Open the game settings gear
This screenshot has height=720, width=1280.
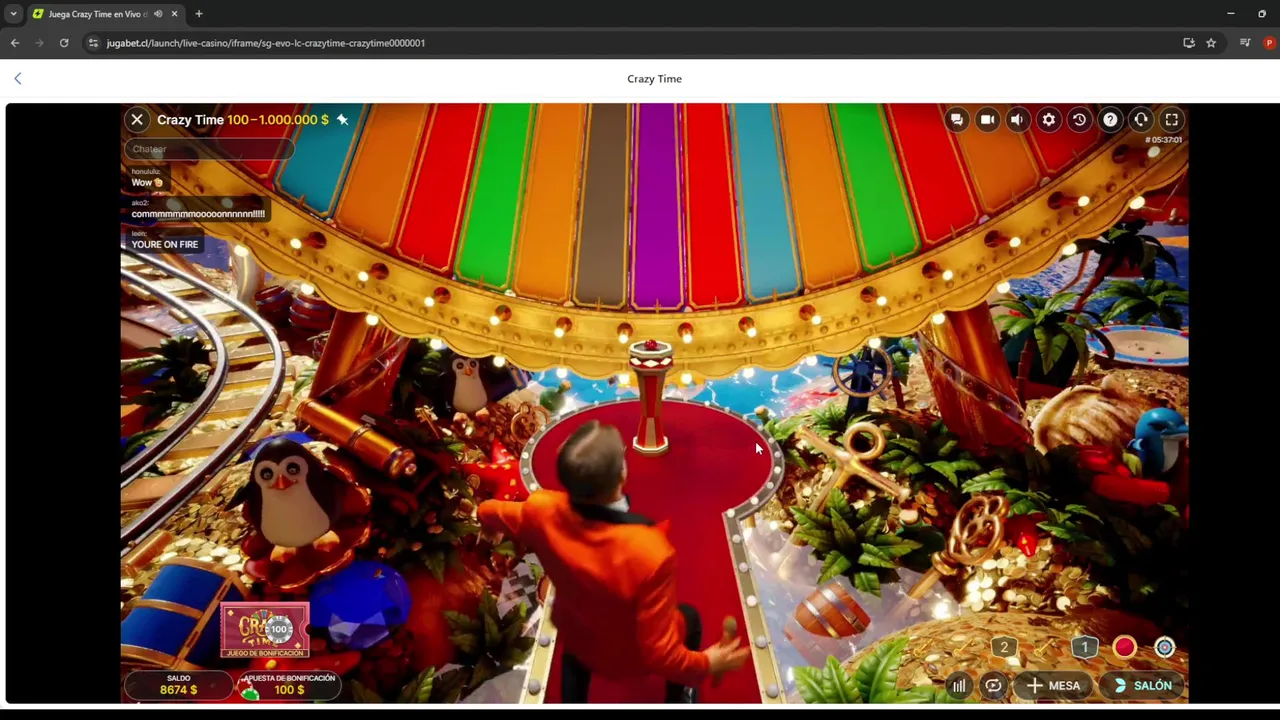click(1048, 120)
